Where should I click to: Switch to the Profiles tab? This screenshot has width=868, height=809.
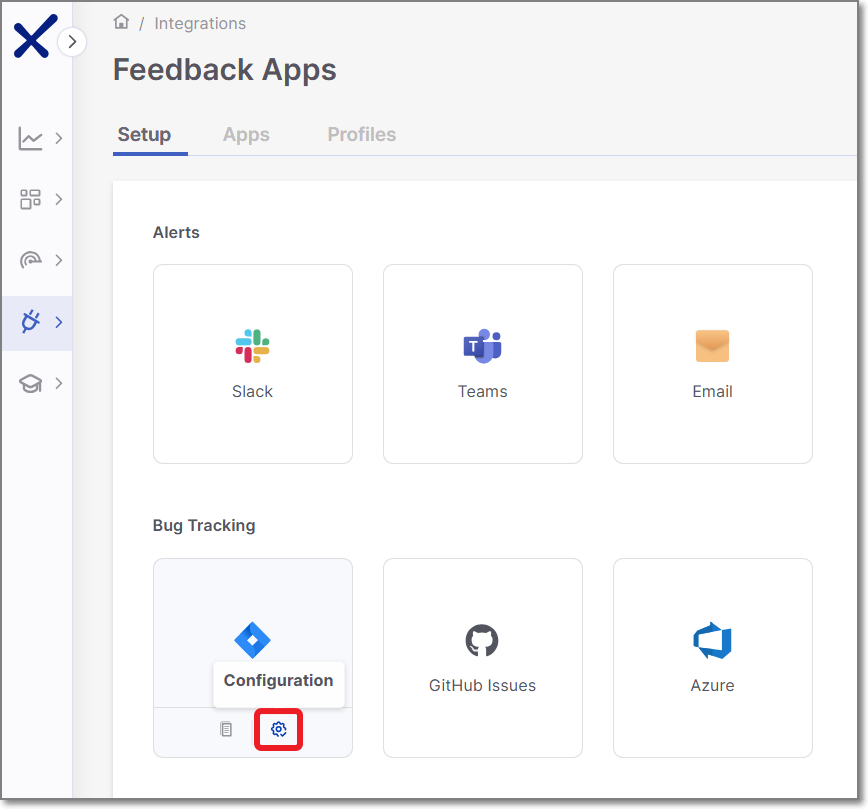click(361, 135)
